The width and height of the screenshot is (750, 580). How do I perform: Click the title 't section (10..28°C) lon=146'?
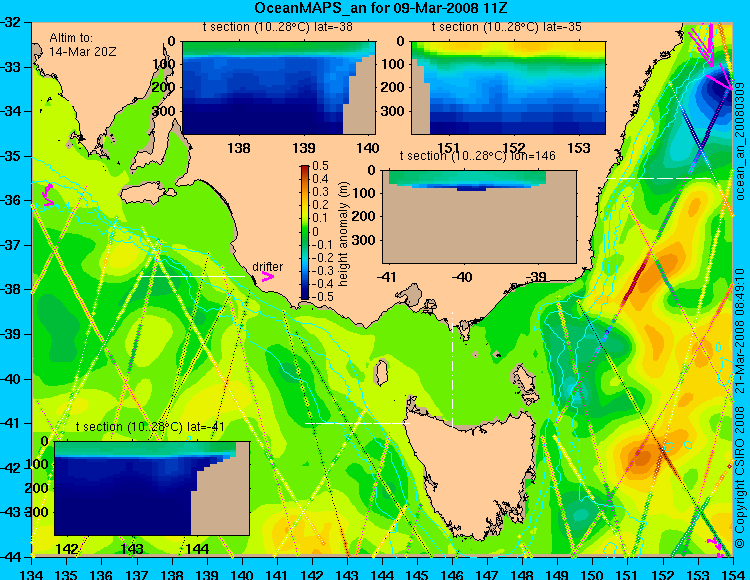tap(478, 156)
